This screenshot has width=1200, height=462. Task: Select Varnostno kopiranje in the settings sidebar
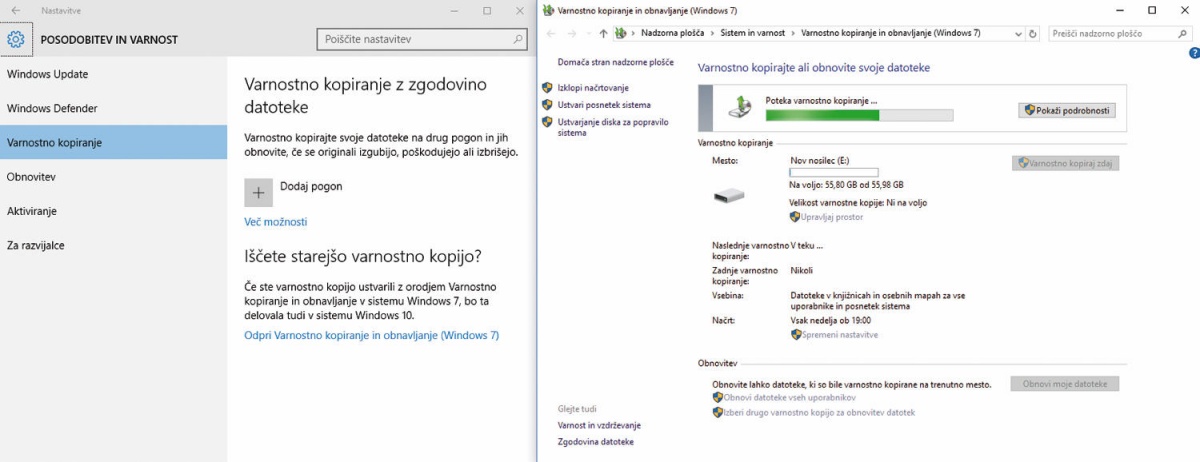114,142
